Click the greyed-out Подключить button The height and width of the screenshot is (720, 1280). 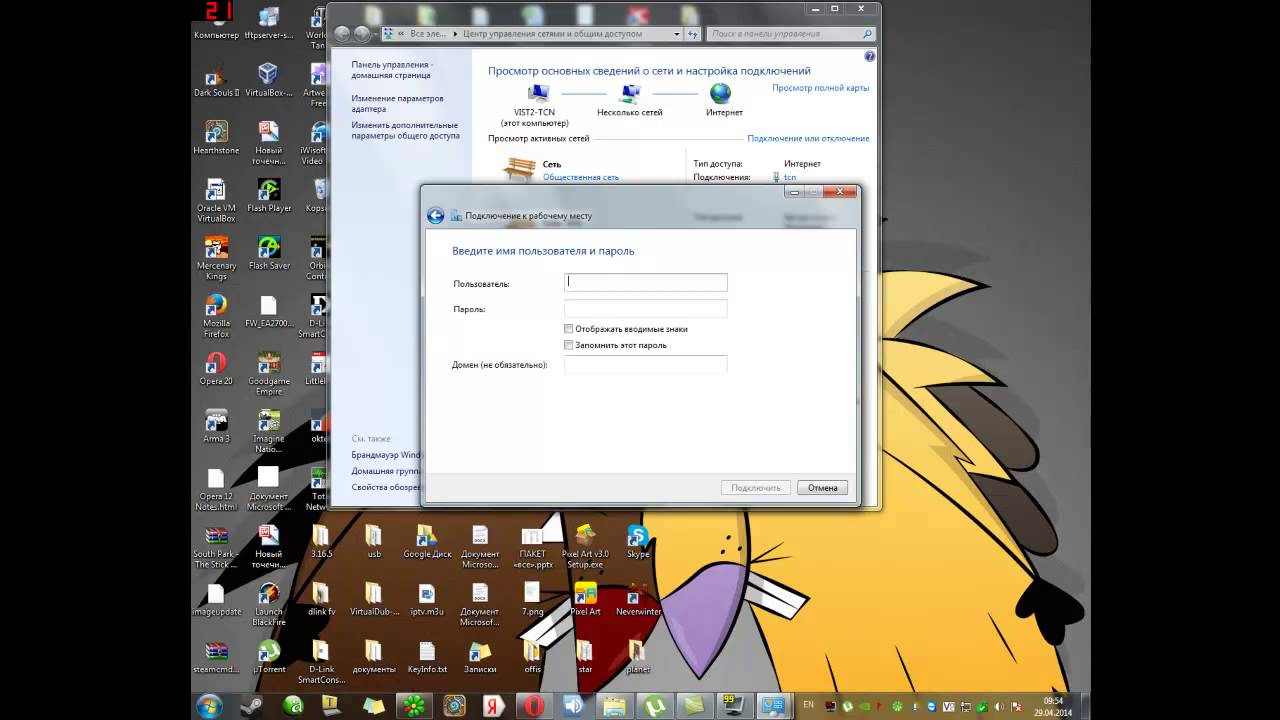[755, 488]
